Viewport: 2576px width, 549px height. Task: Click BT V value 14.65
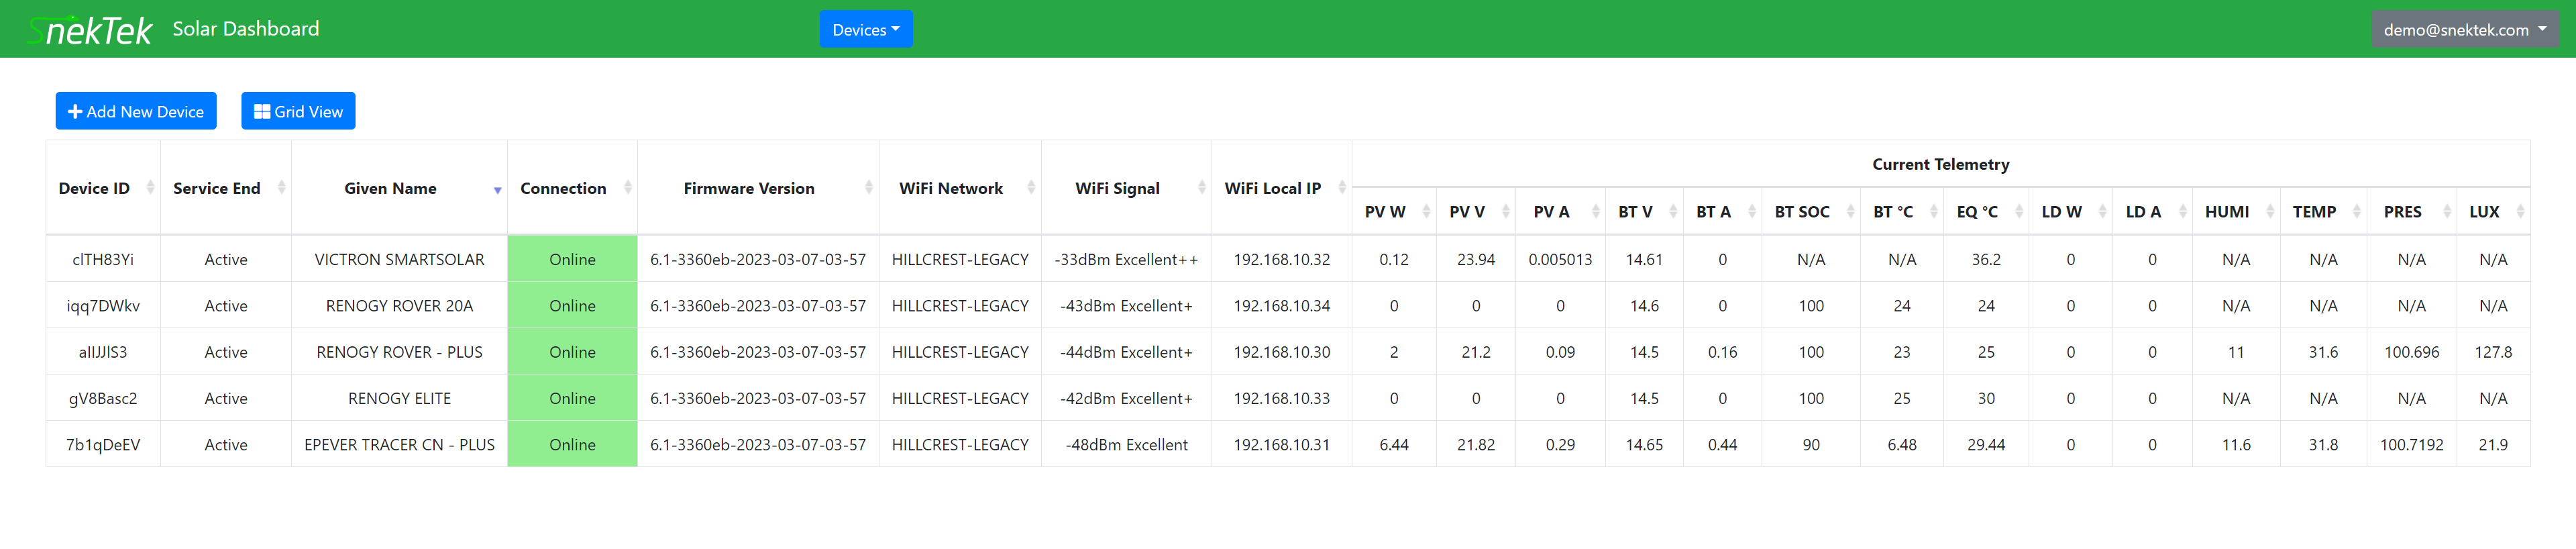1644,445
